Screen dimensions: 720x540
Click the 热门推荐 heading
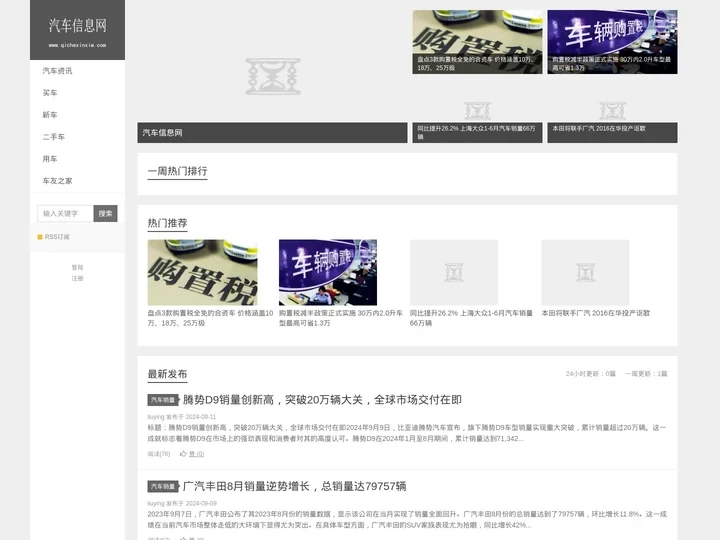coord(167,223)
